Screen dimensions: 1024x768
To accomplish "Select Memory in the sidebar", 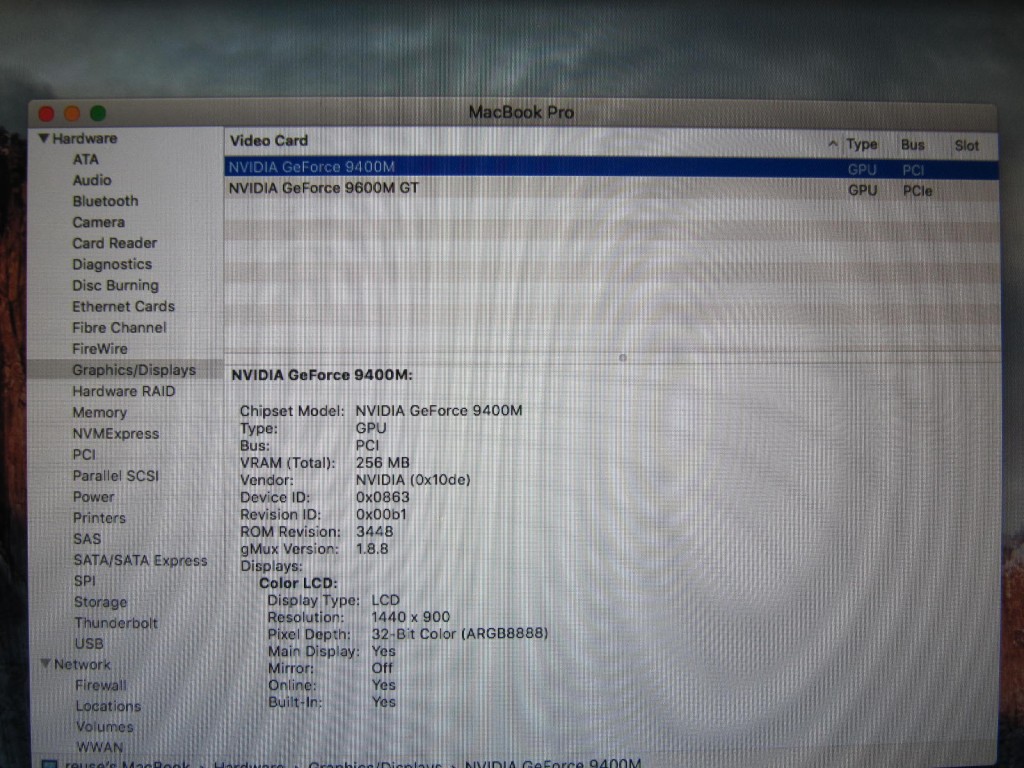I will pos(100,413).
